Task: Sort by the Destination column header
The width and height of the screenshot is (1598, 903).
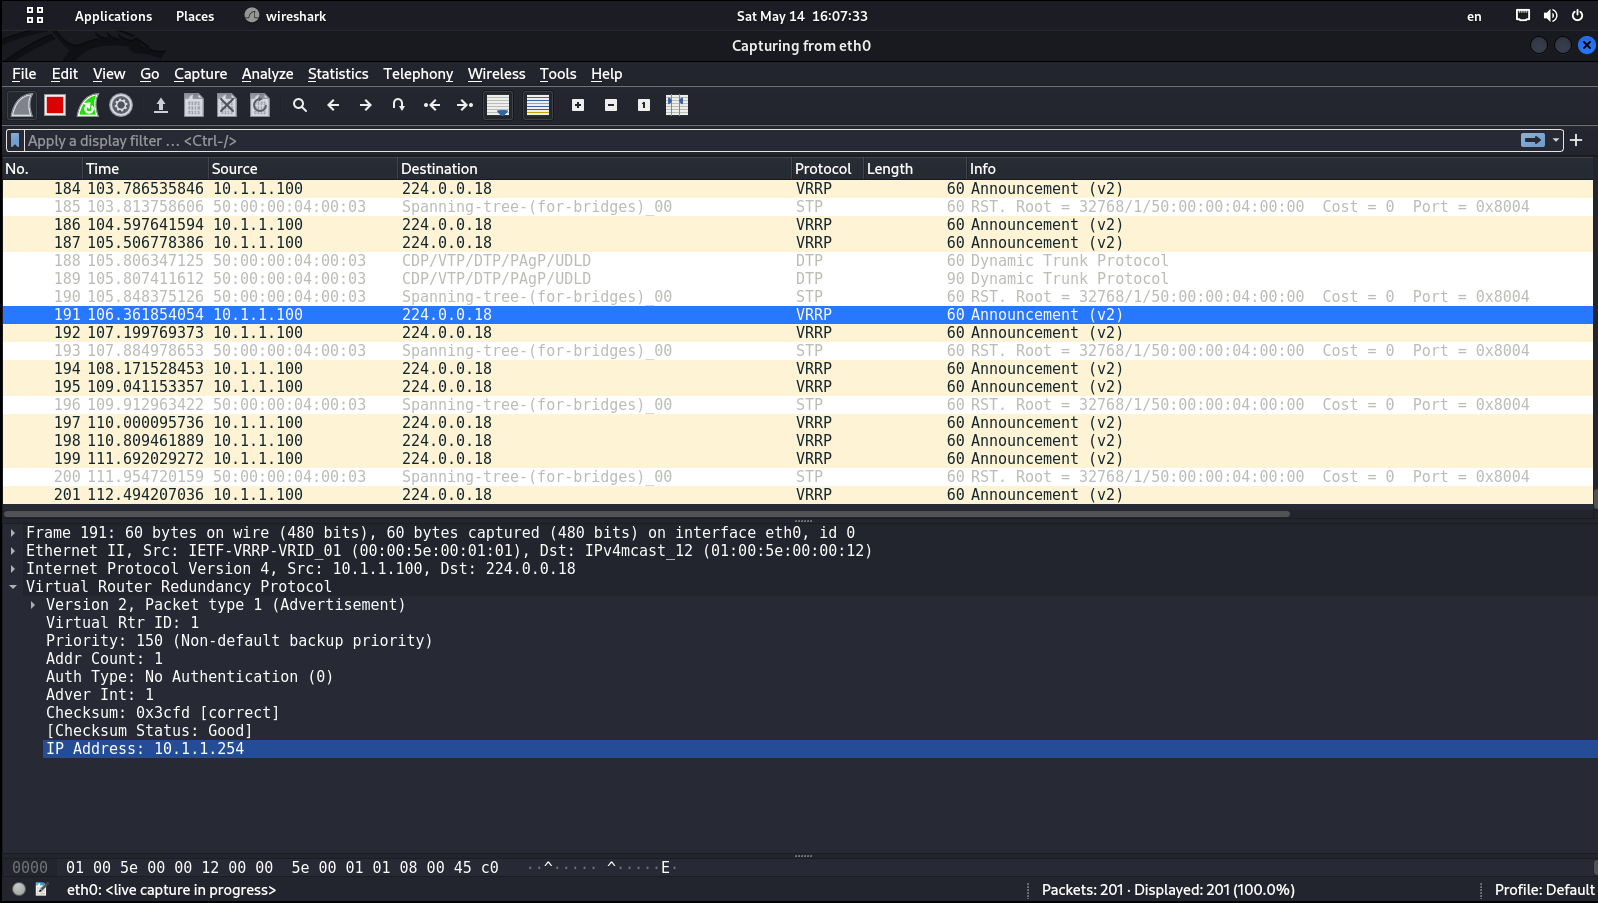Action: 595,169
